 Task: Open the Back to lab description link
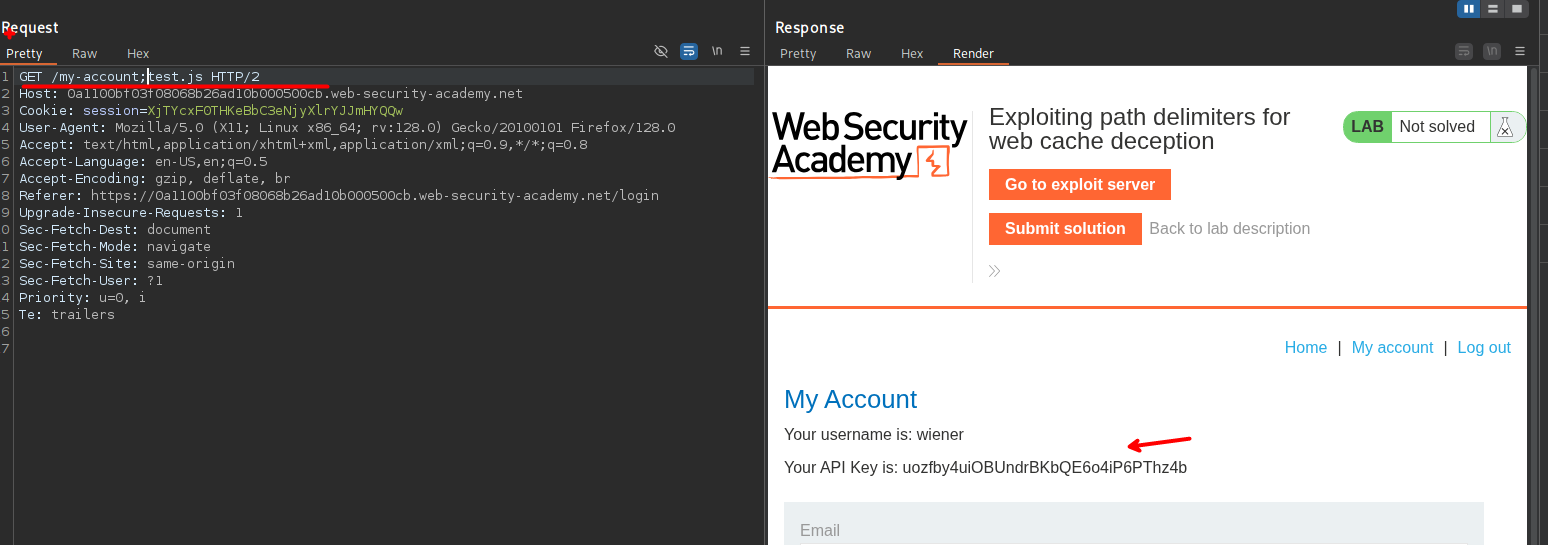coord(1229,229)
